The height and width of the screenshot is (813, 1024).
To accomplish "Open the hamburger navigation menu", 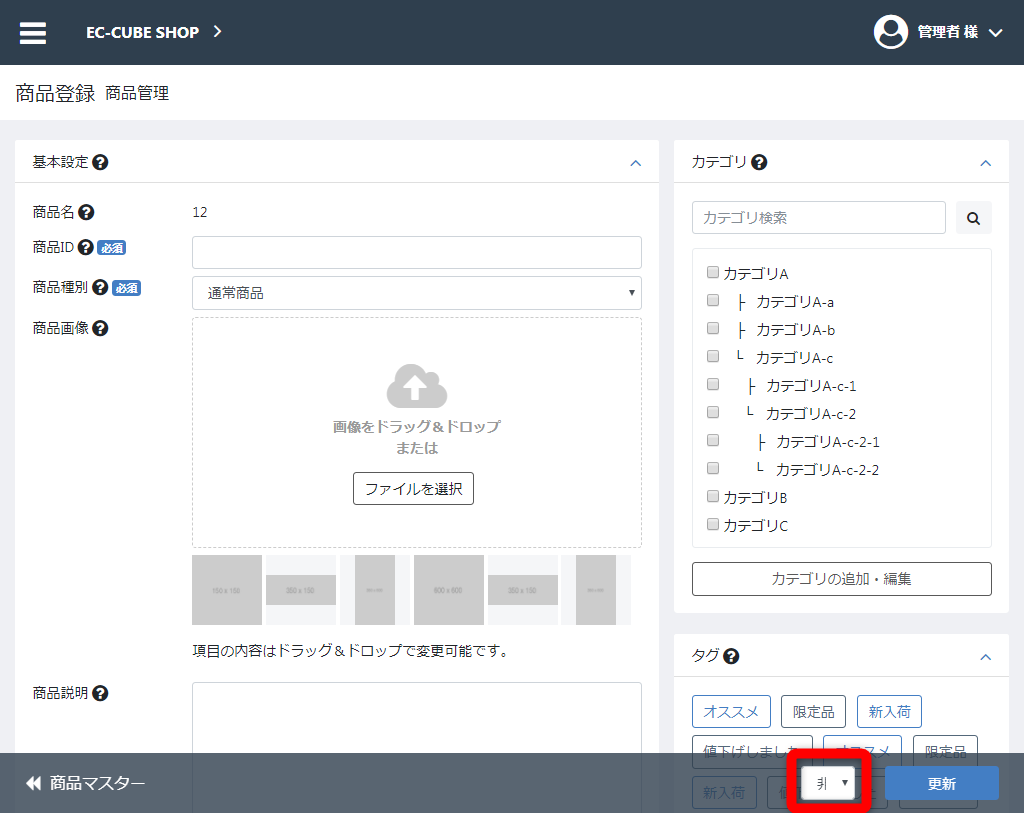I will [x=33, y=31].
